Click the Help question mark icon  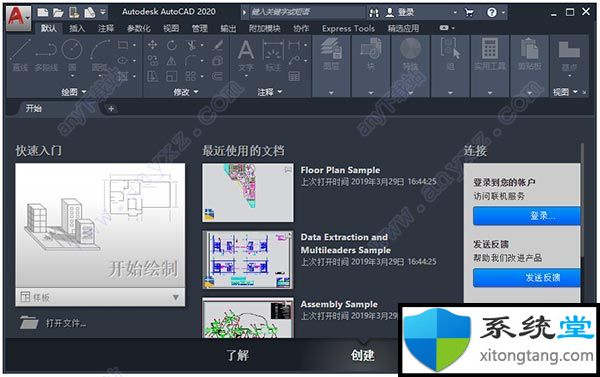click(492, 13)
